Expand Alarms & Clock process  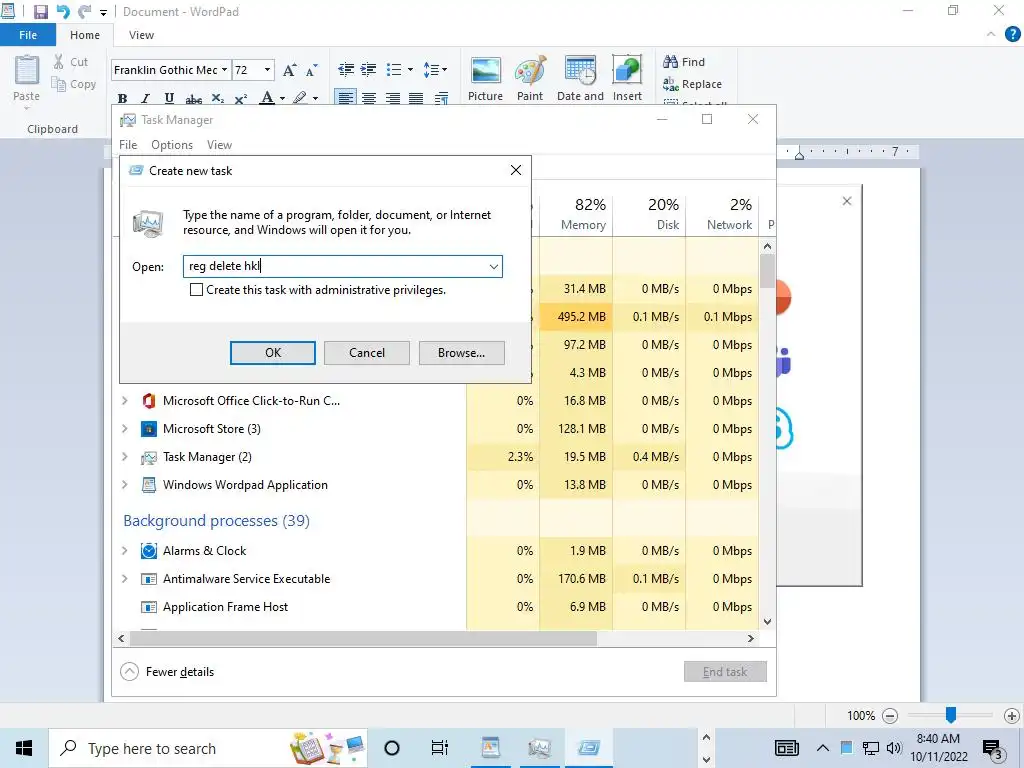point(125,551)
